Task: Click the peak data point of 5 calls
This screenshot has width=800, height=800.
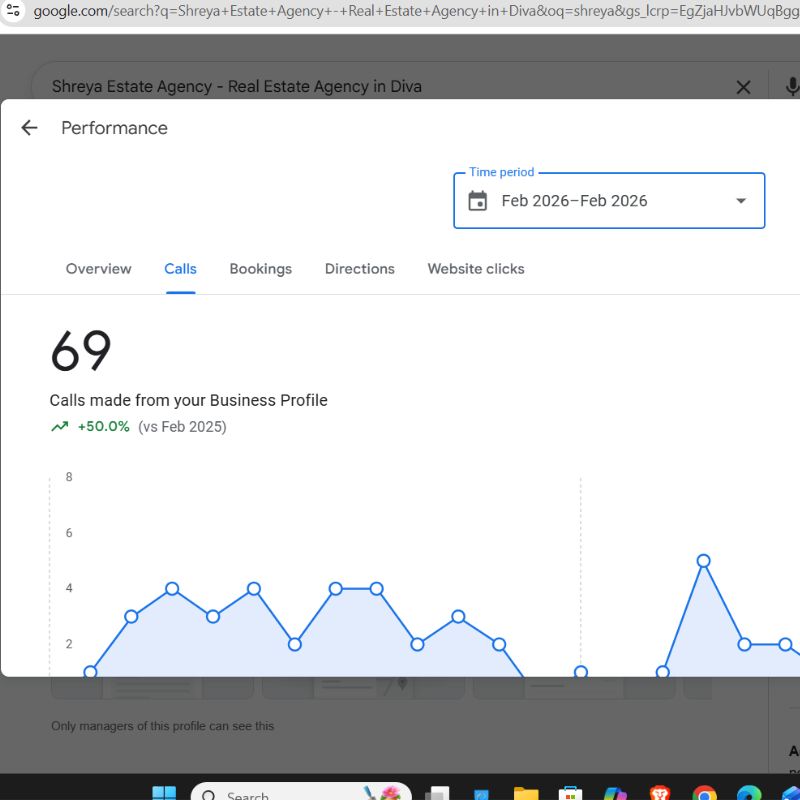Action: pyautogui.click(x=703, y=561)
